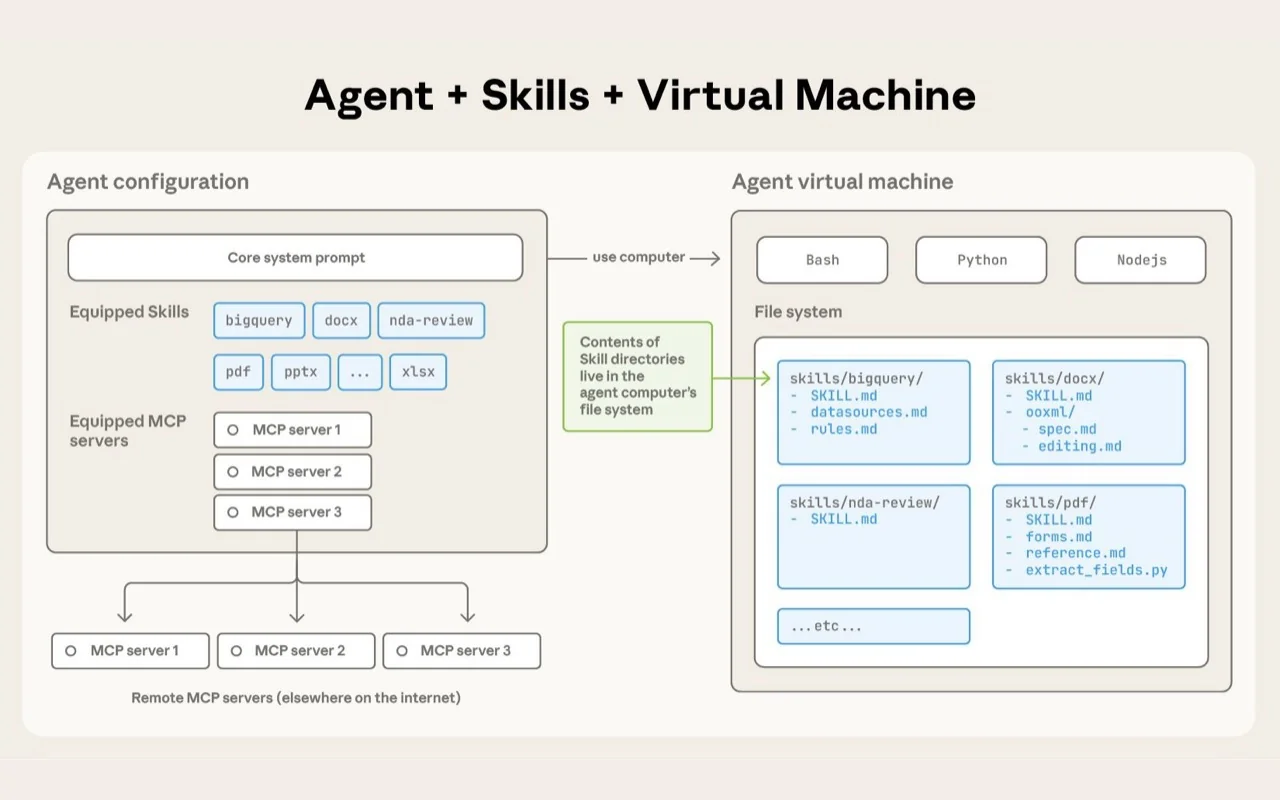Click the "skills/nda-review/" directory name

865,503
